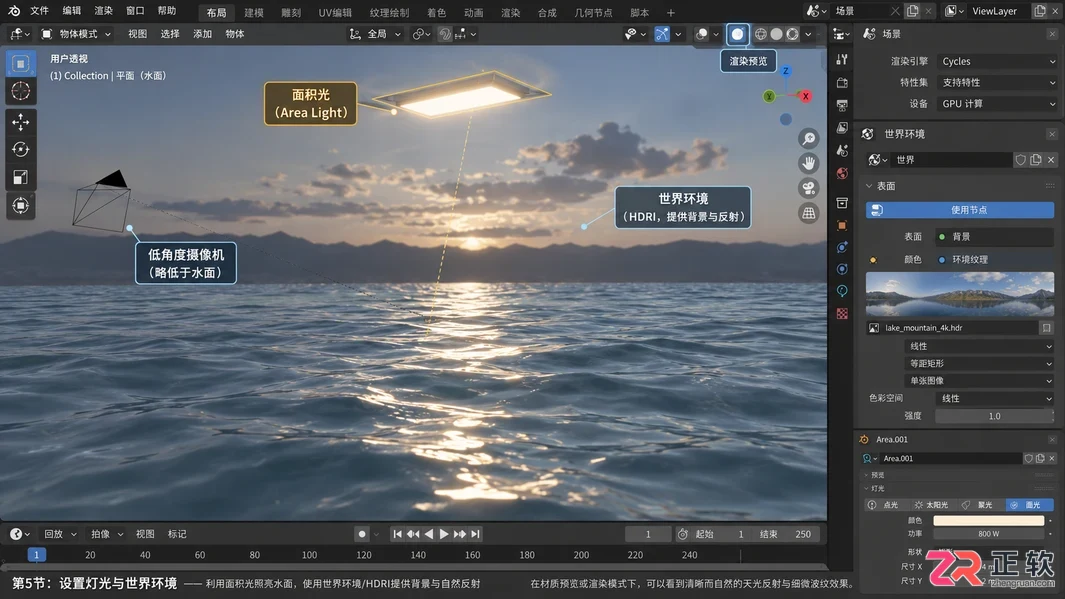Open the Physics properties tab

point(842,269)
